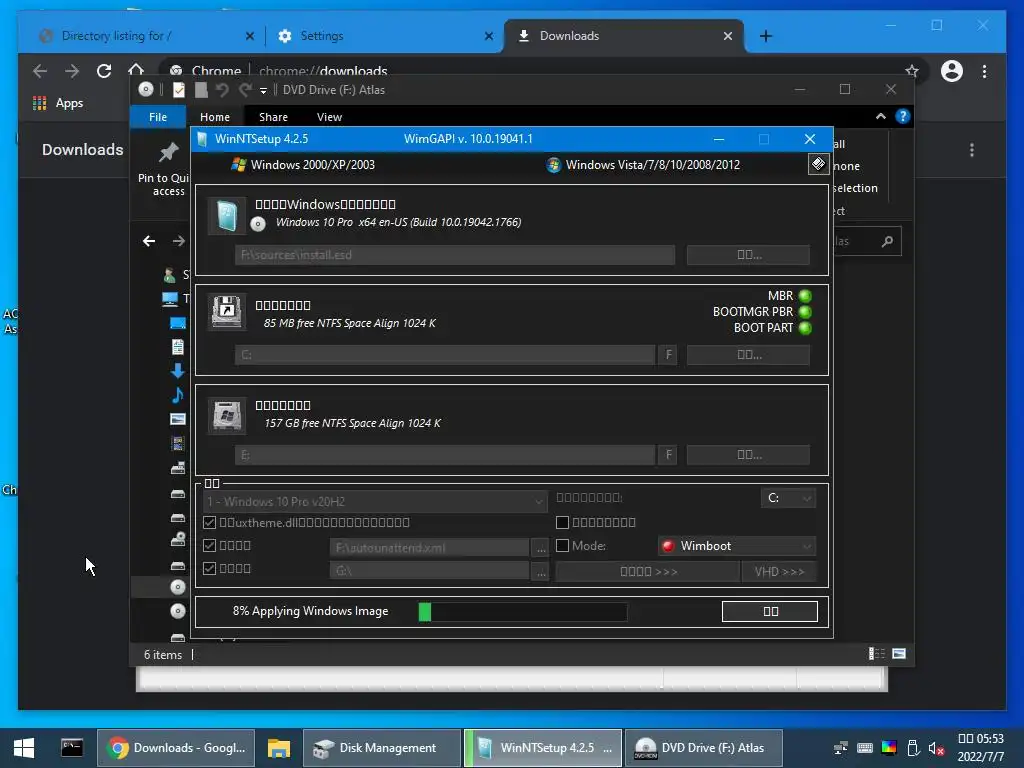
Task: Click the F button beside the C: boot drive field
Action: 668,355
